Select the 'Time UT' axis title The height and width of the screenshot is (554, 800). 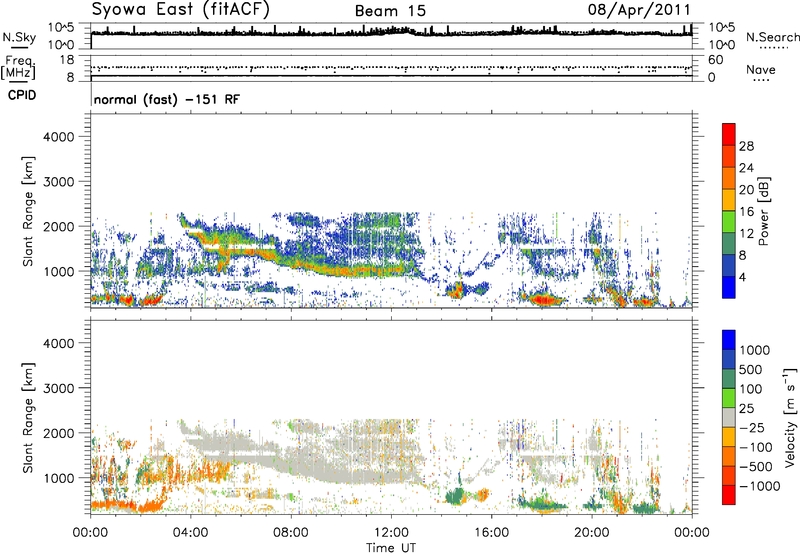pos(391,548)
